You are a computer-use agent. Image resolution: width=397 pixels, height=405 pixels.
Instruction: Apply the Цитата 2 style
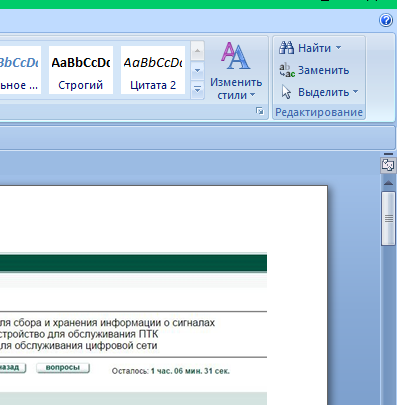point(153,70)
